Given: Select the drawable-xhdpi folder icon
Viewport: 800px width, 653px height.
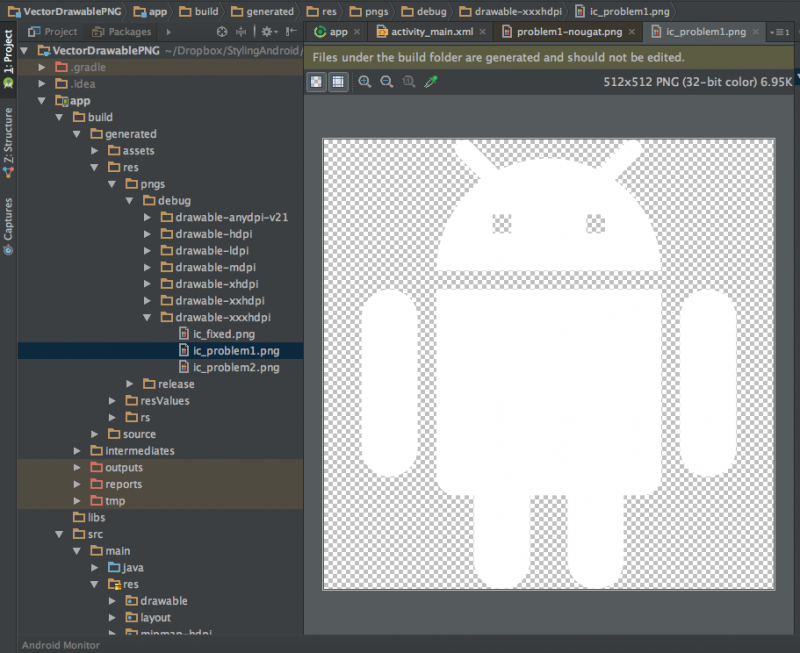Looking at the screenshot, I should coord(167,284).
